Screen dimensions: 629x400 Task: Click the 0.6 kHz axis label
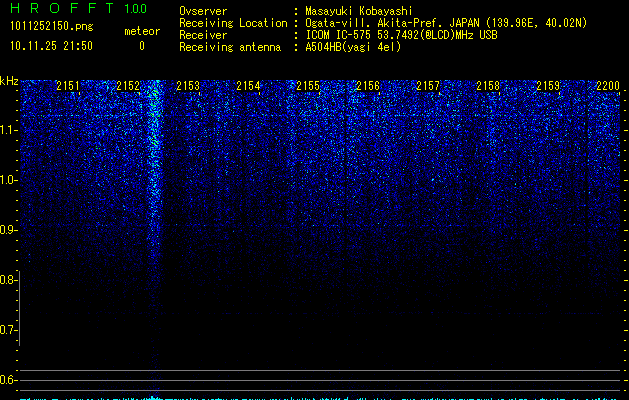click(x=8, y=380)
